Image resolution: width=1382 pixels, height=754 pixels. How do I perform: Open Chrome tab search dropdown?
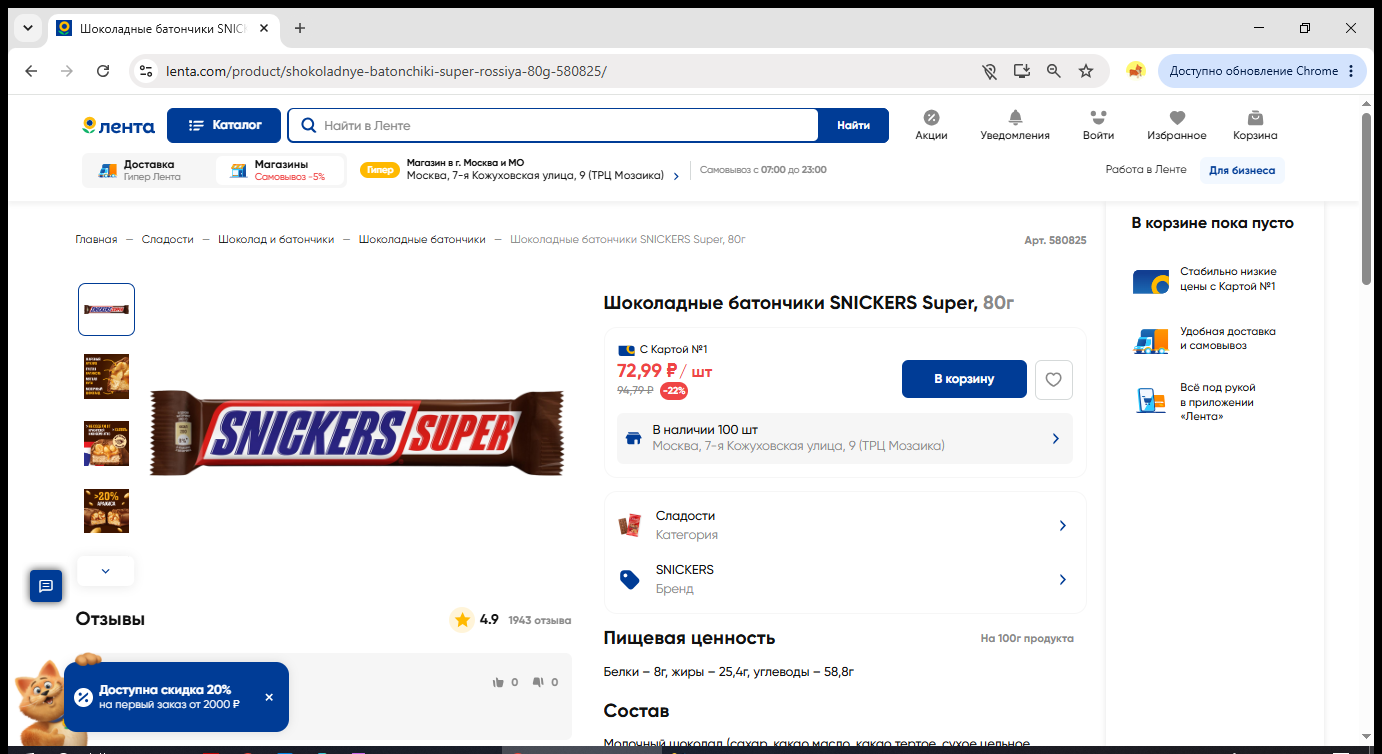(x=28, y=28)
